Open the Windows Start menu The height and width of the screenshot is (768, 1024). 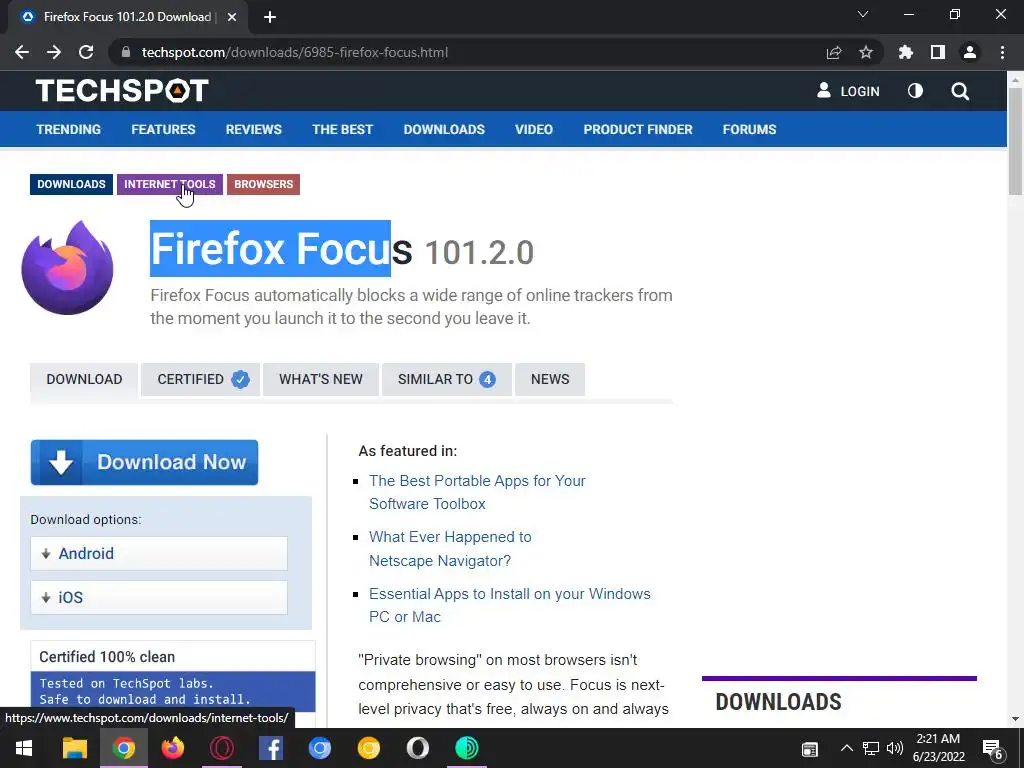(24, 748)
